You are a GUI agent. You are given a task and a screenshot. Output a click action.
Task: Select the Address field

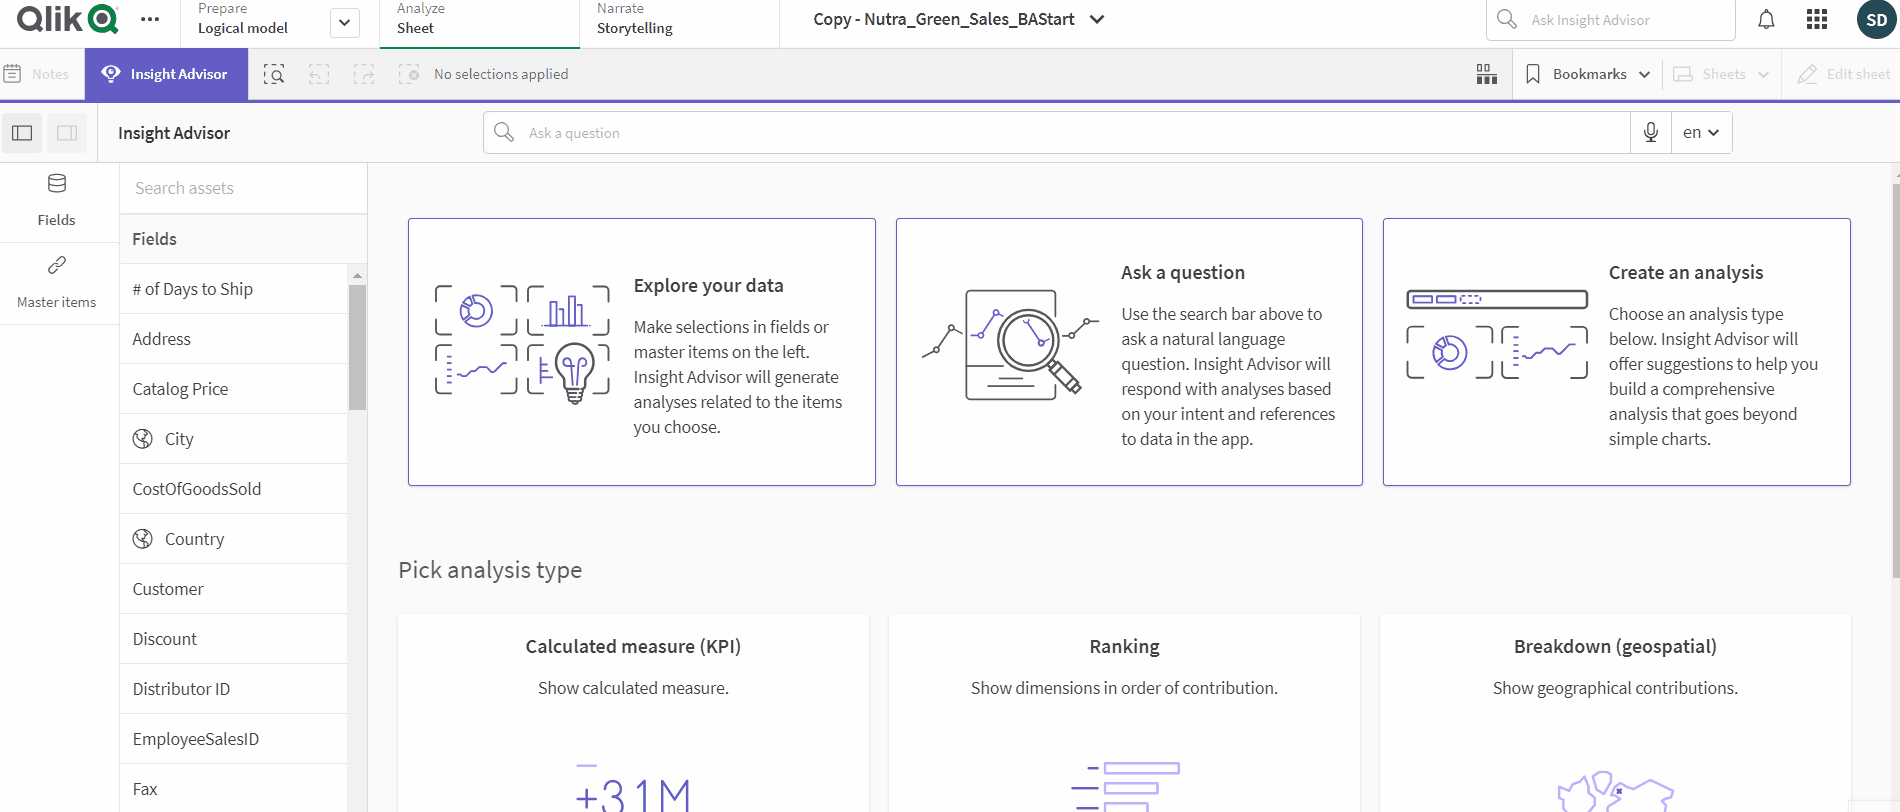233,339
